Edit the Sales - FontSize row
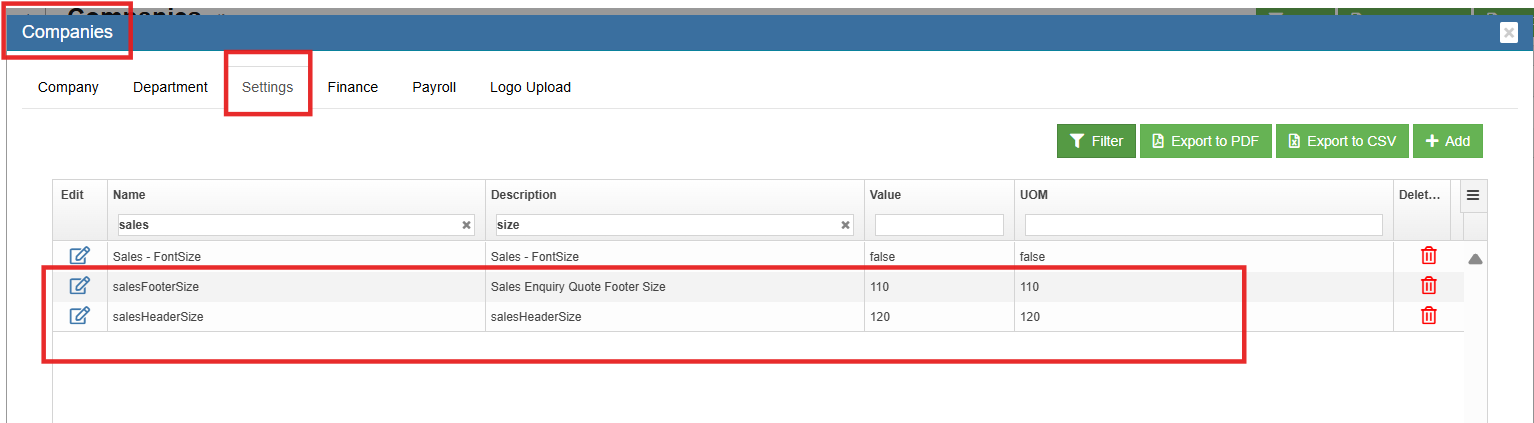This screenshot has height=423, width=1534. coord(80,256)
